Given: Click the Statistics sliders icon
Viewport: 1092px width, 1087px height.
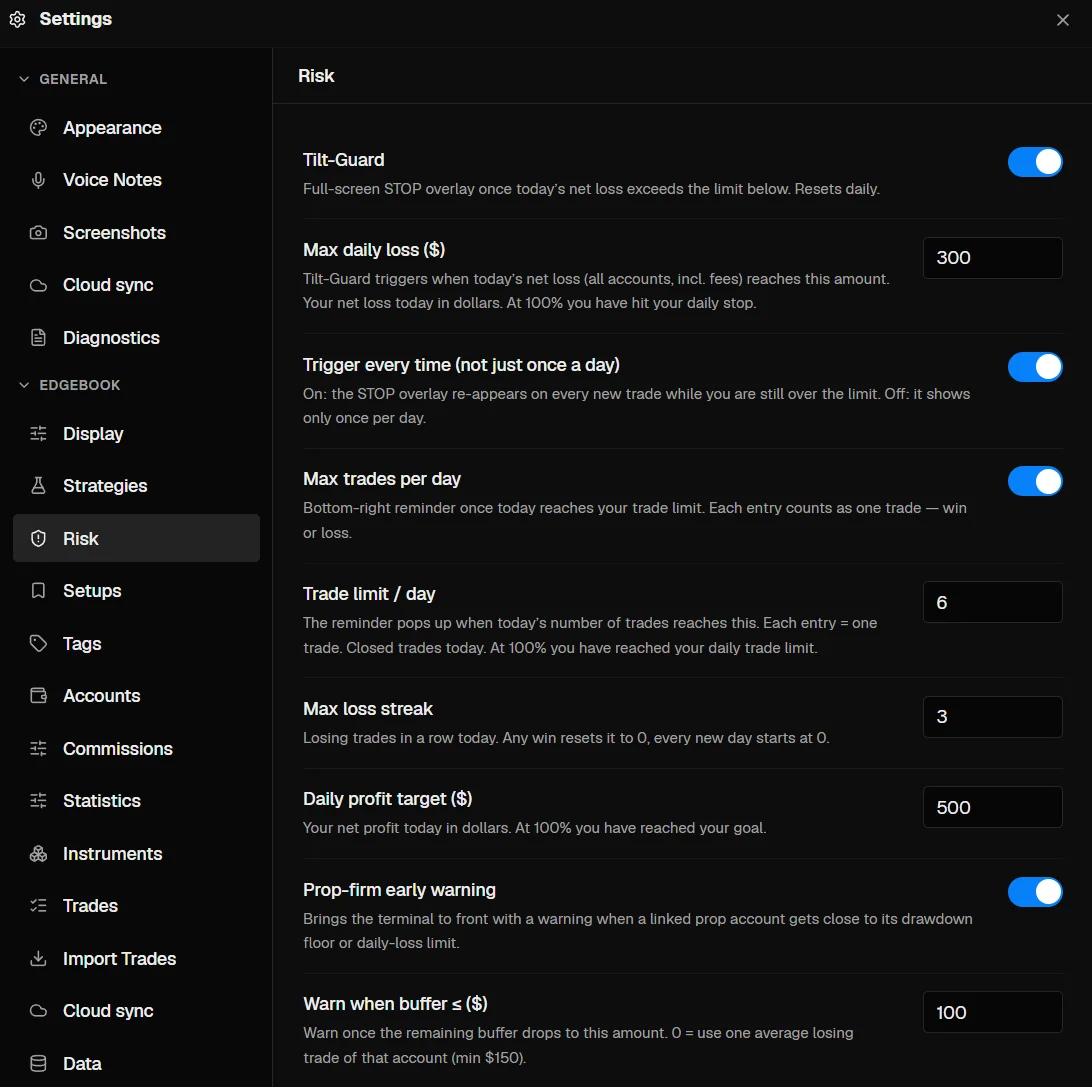Looking at the screenshot, I should [38, 801].
